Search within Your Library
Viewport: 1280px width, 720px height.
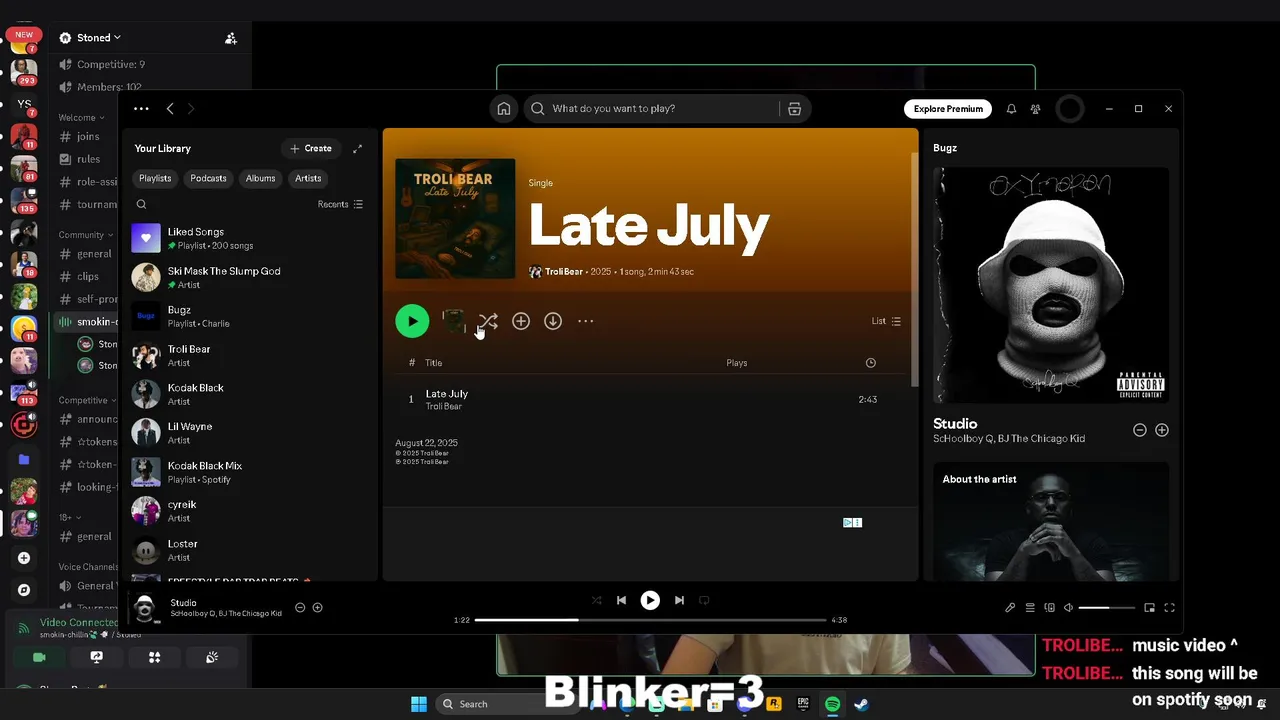click(141, 204)
